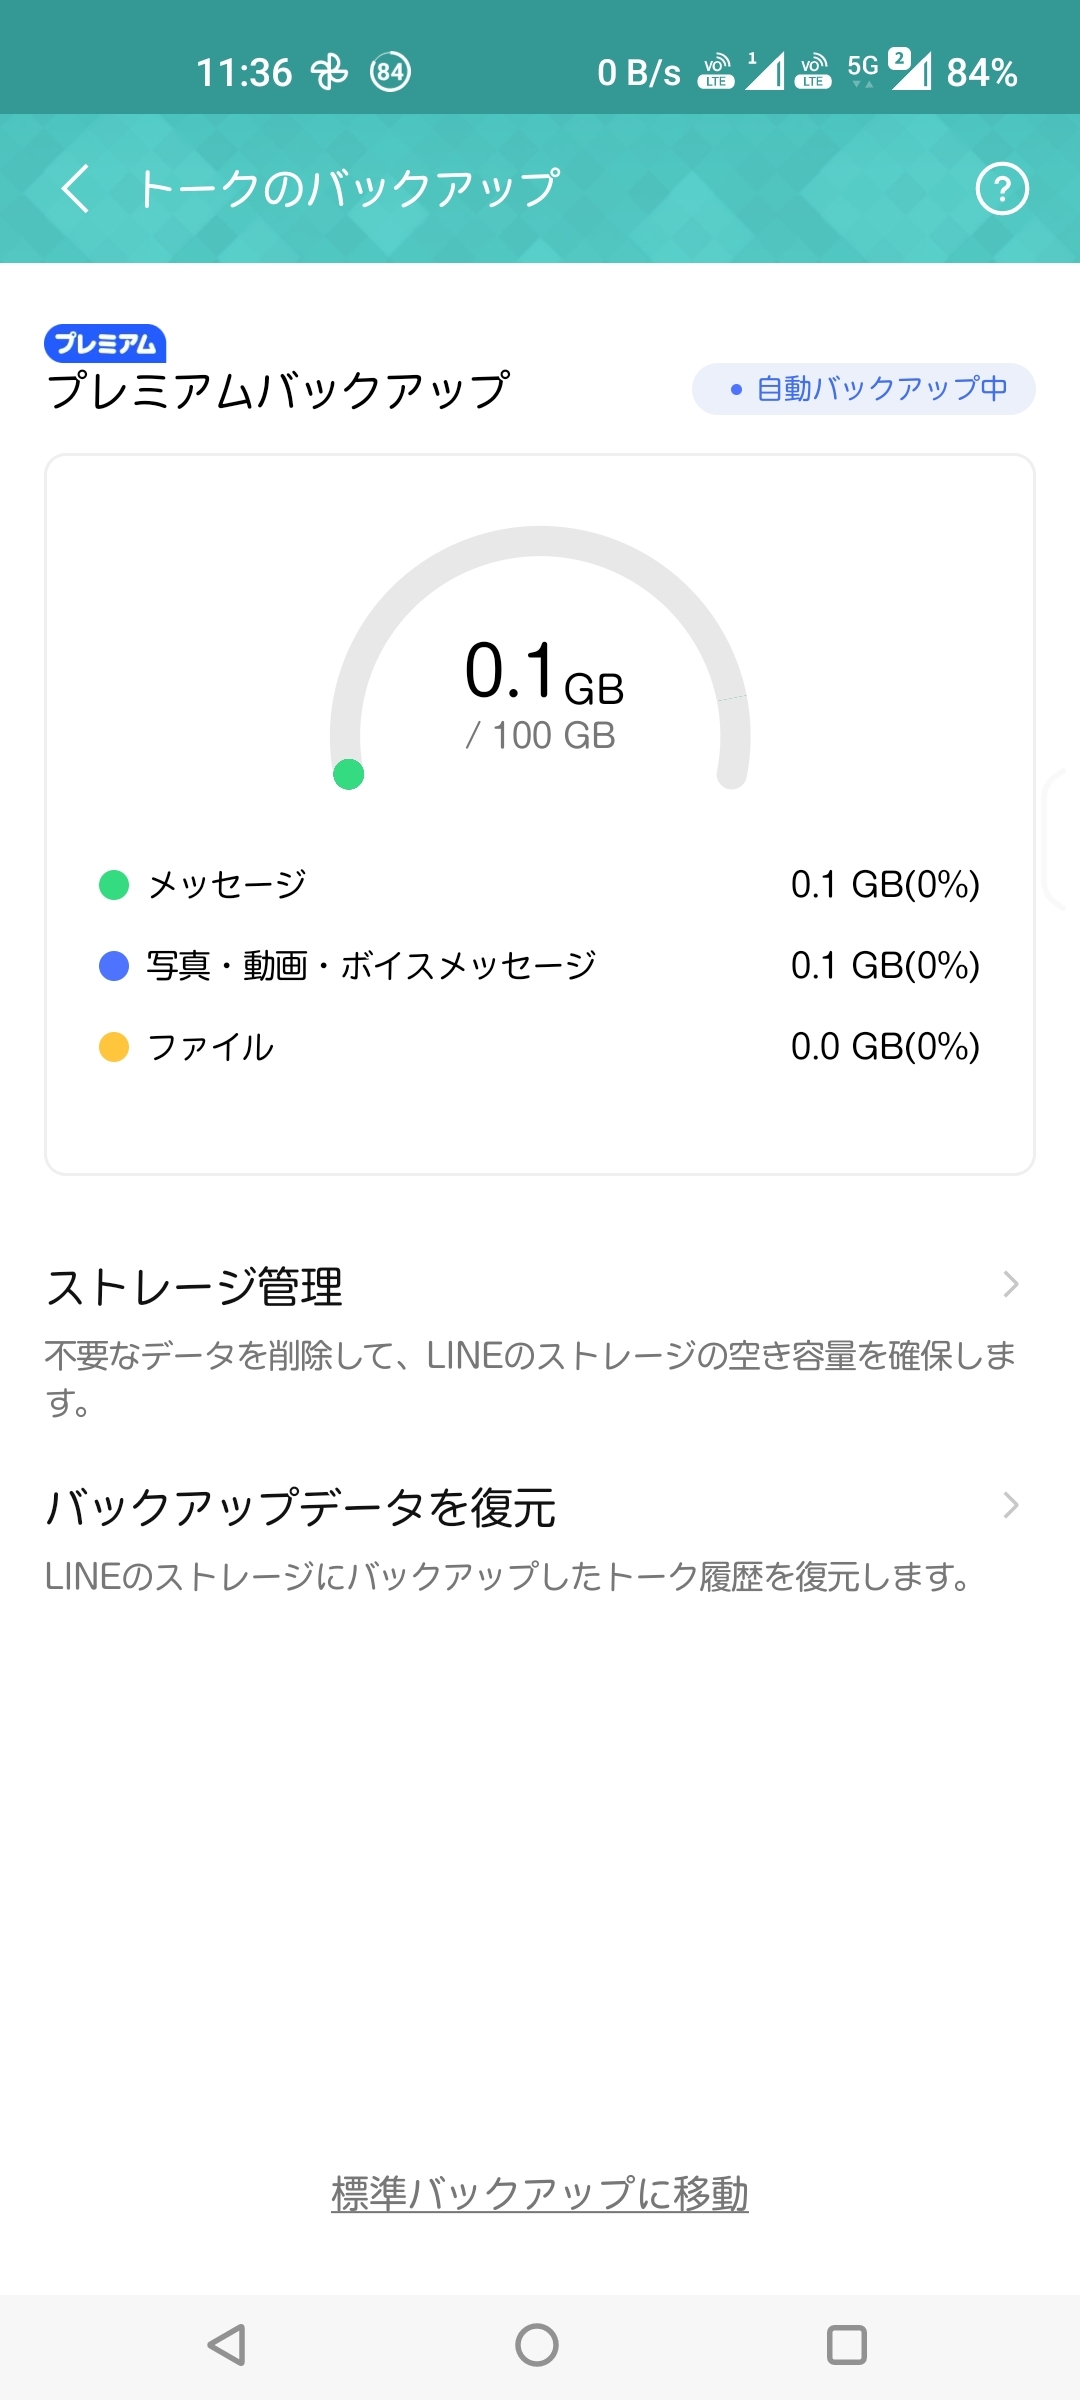Tap the 標準バックアップに移動 link
This screenshot has width=1080, height=2400.
point(540,2193)
